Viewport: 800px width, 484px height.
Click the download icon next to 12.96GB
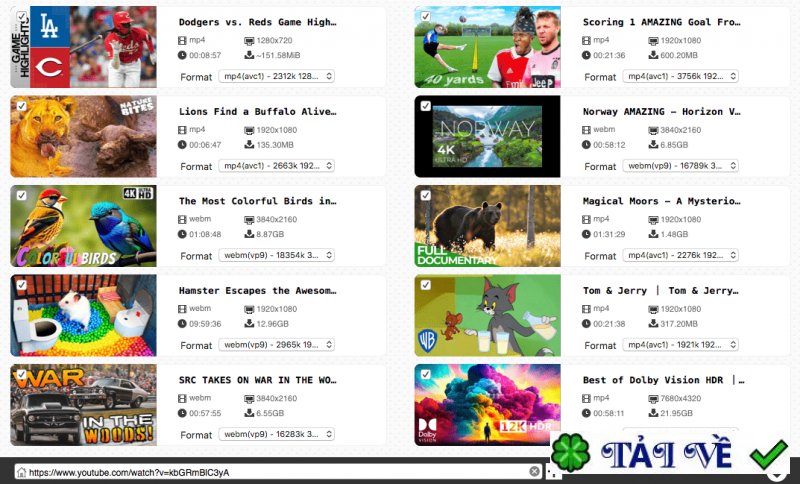point(249,323)
